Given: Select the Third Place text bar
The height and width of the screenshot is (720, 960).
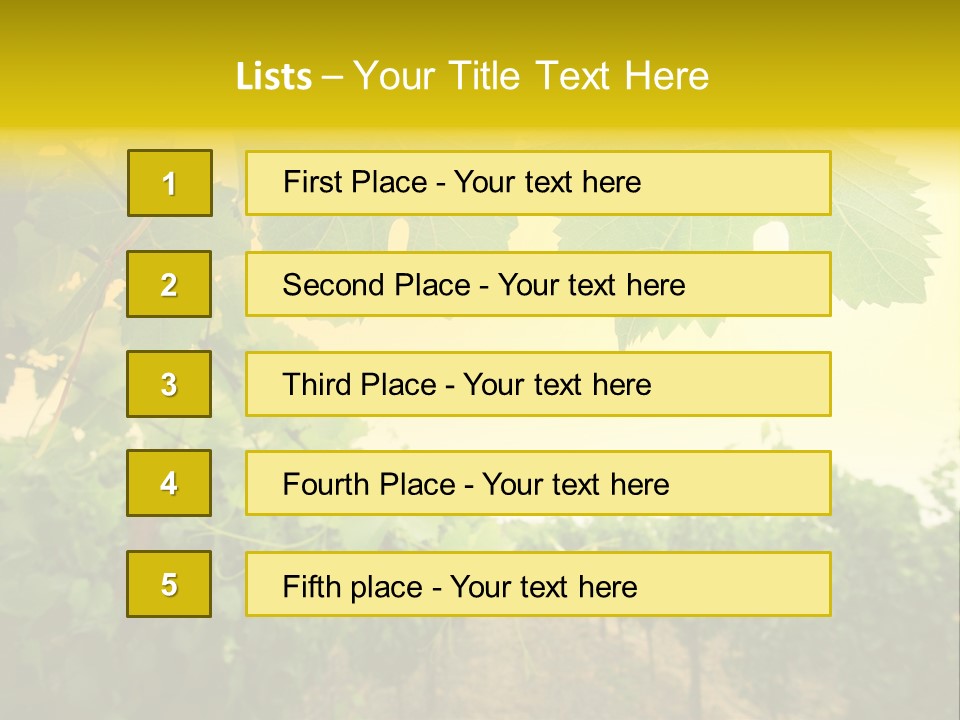Looking at the screenshot, I should (538, 384).
